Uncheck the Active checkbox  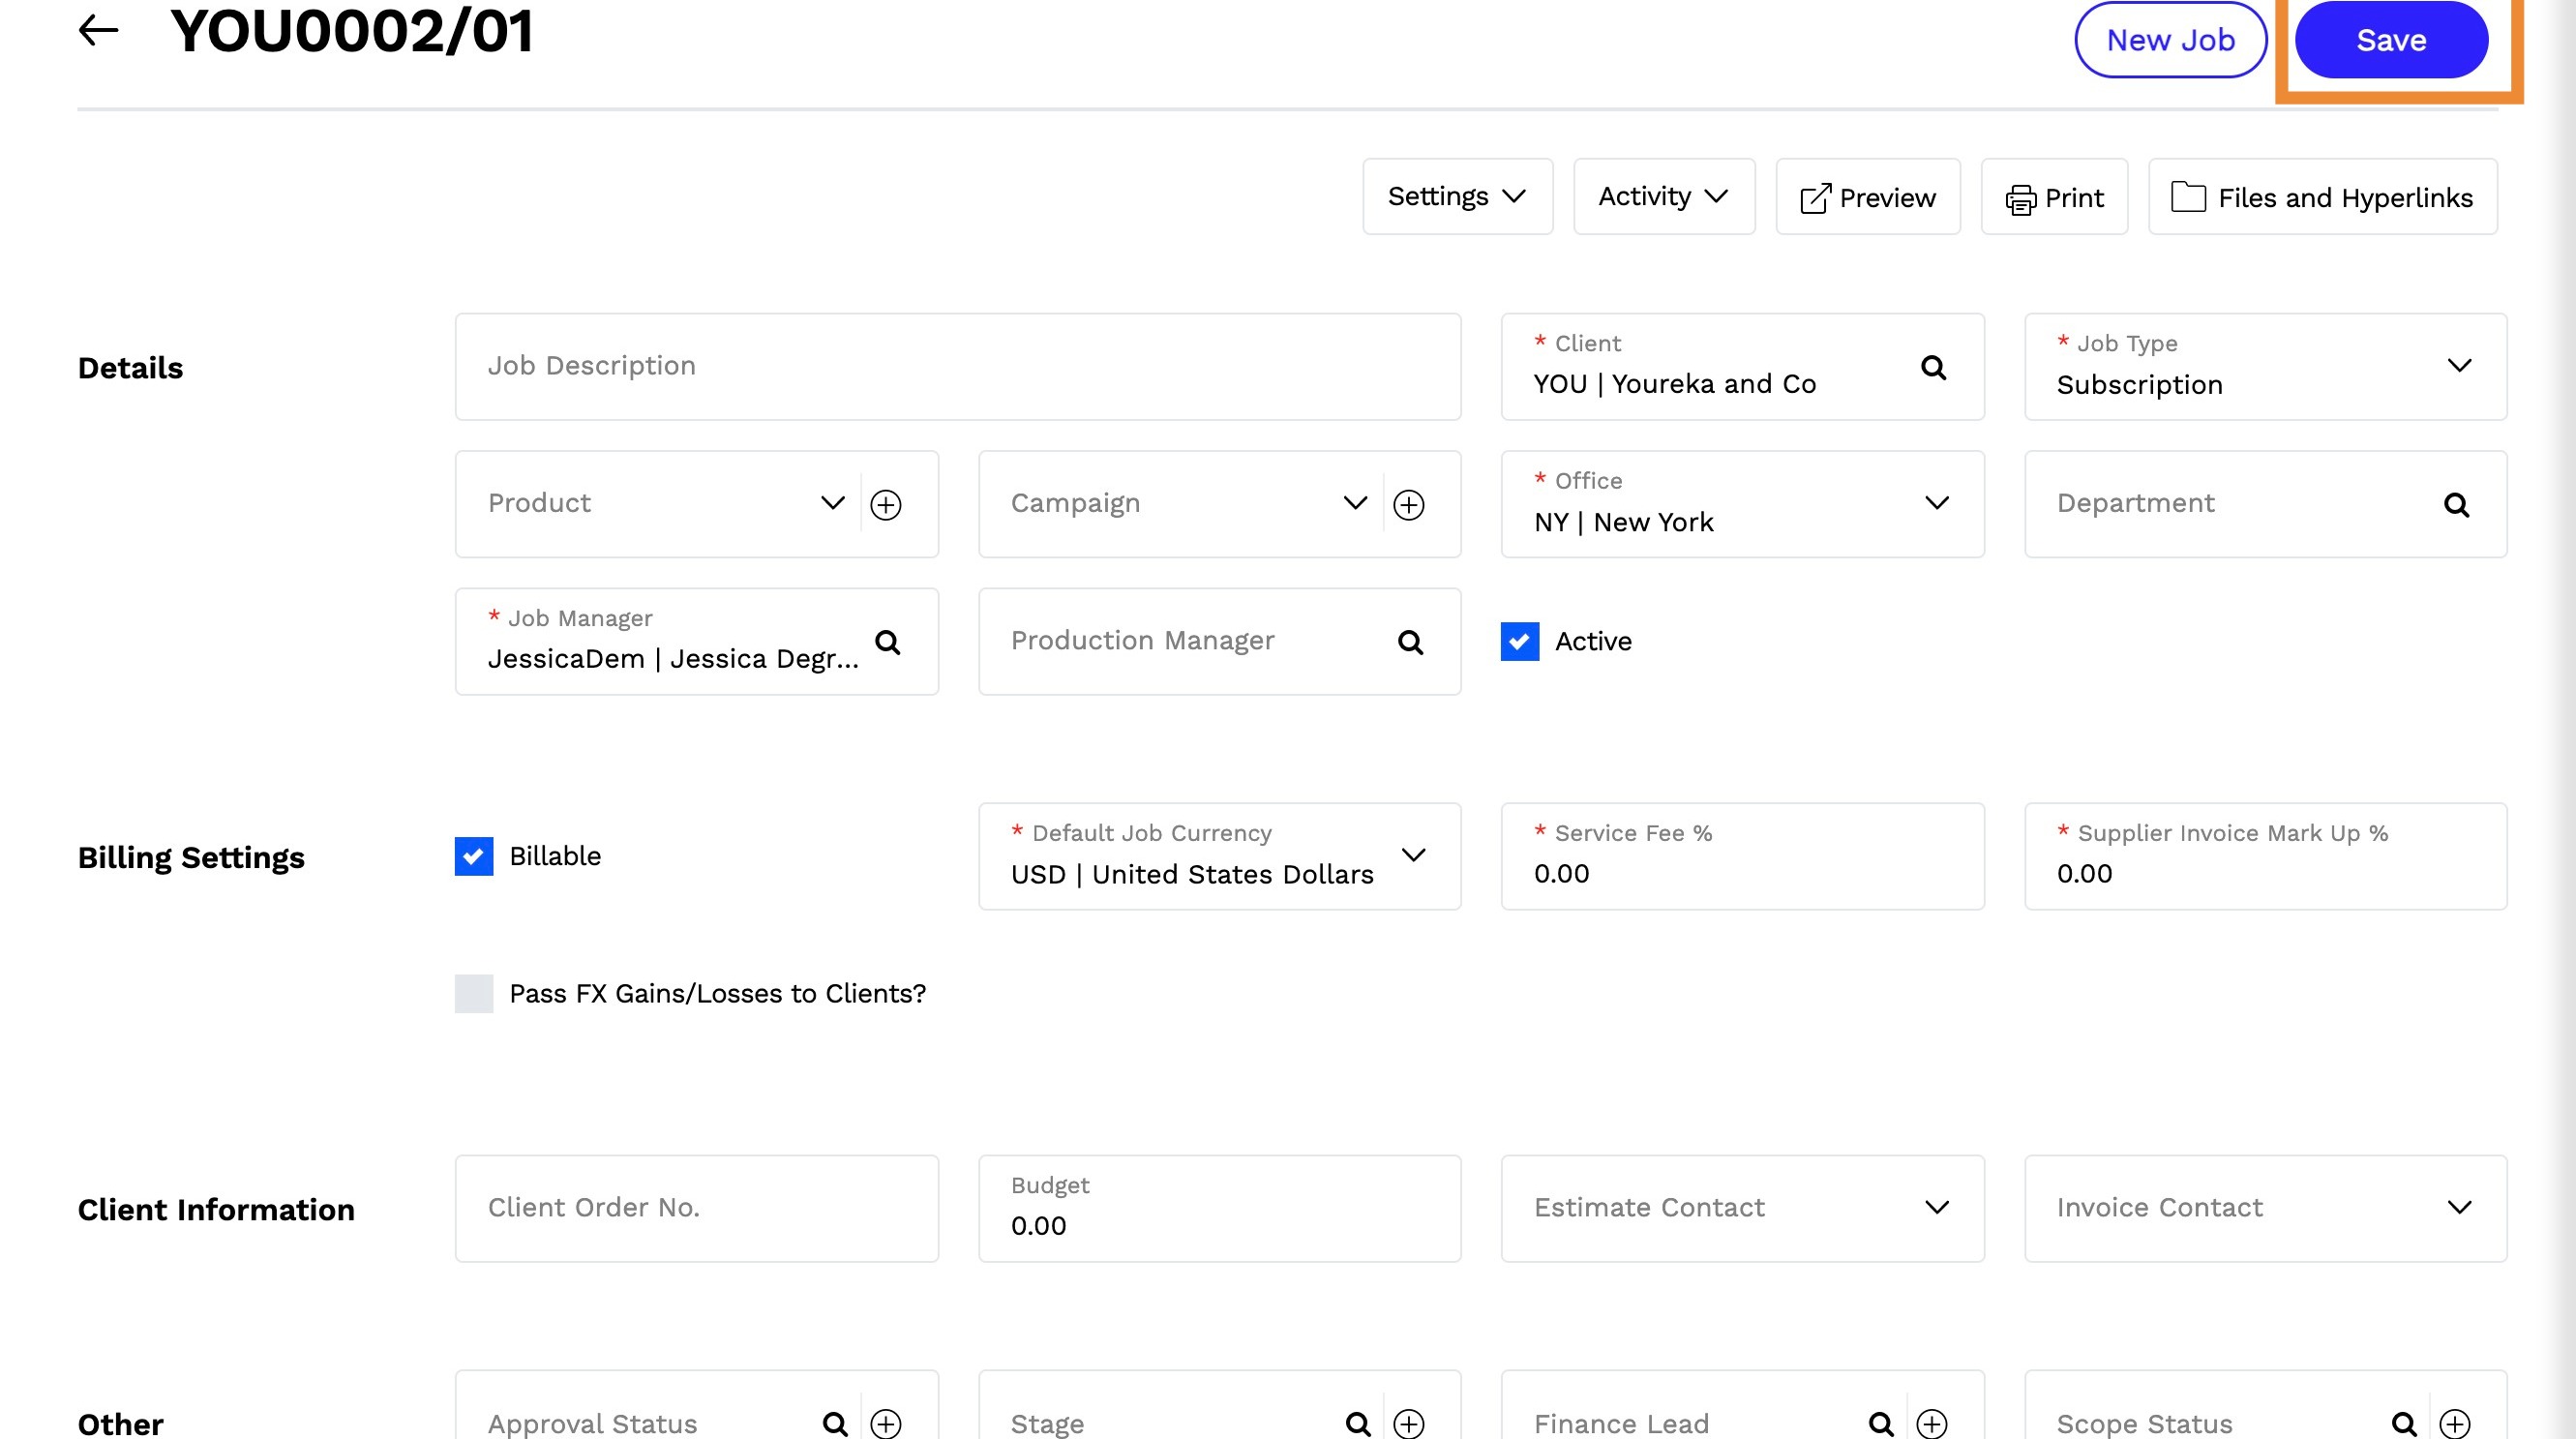(1519, 641)
